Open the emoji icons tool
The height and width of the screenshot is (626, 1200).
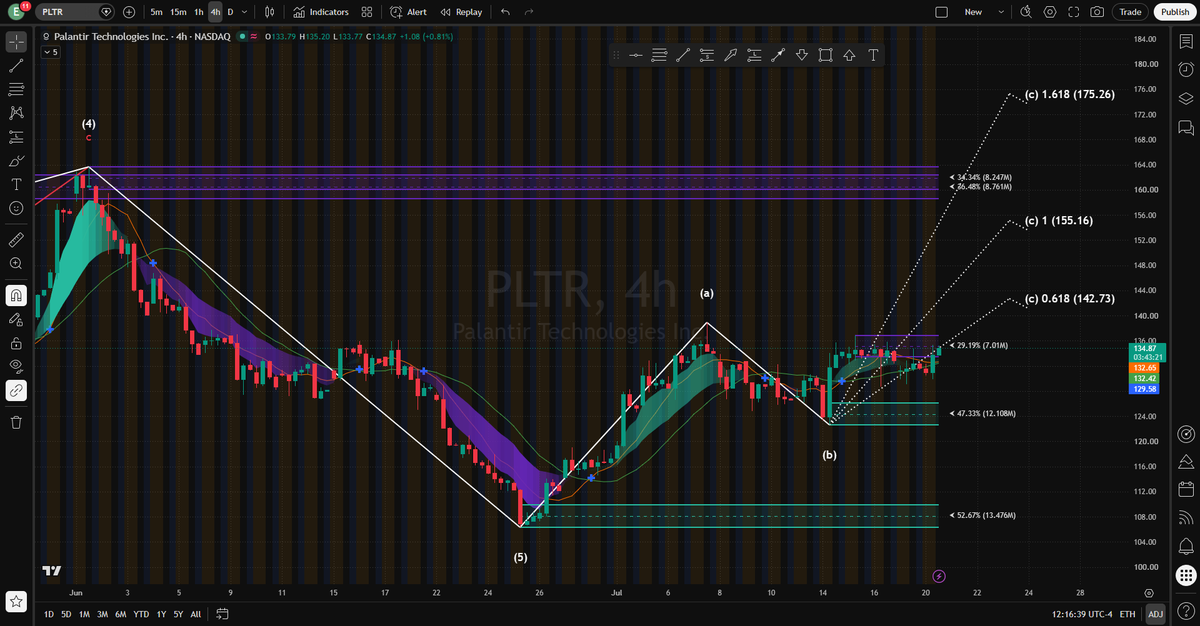[x=16, y=208]
